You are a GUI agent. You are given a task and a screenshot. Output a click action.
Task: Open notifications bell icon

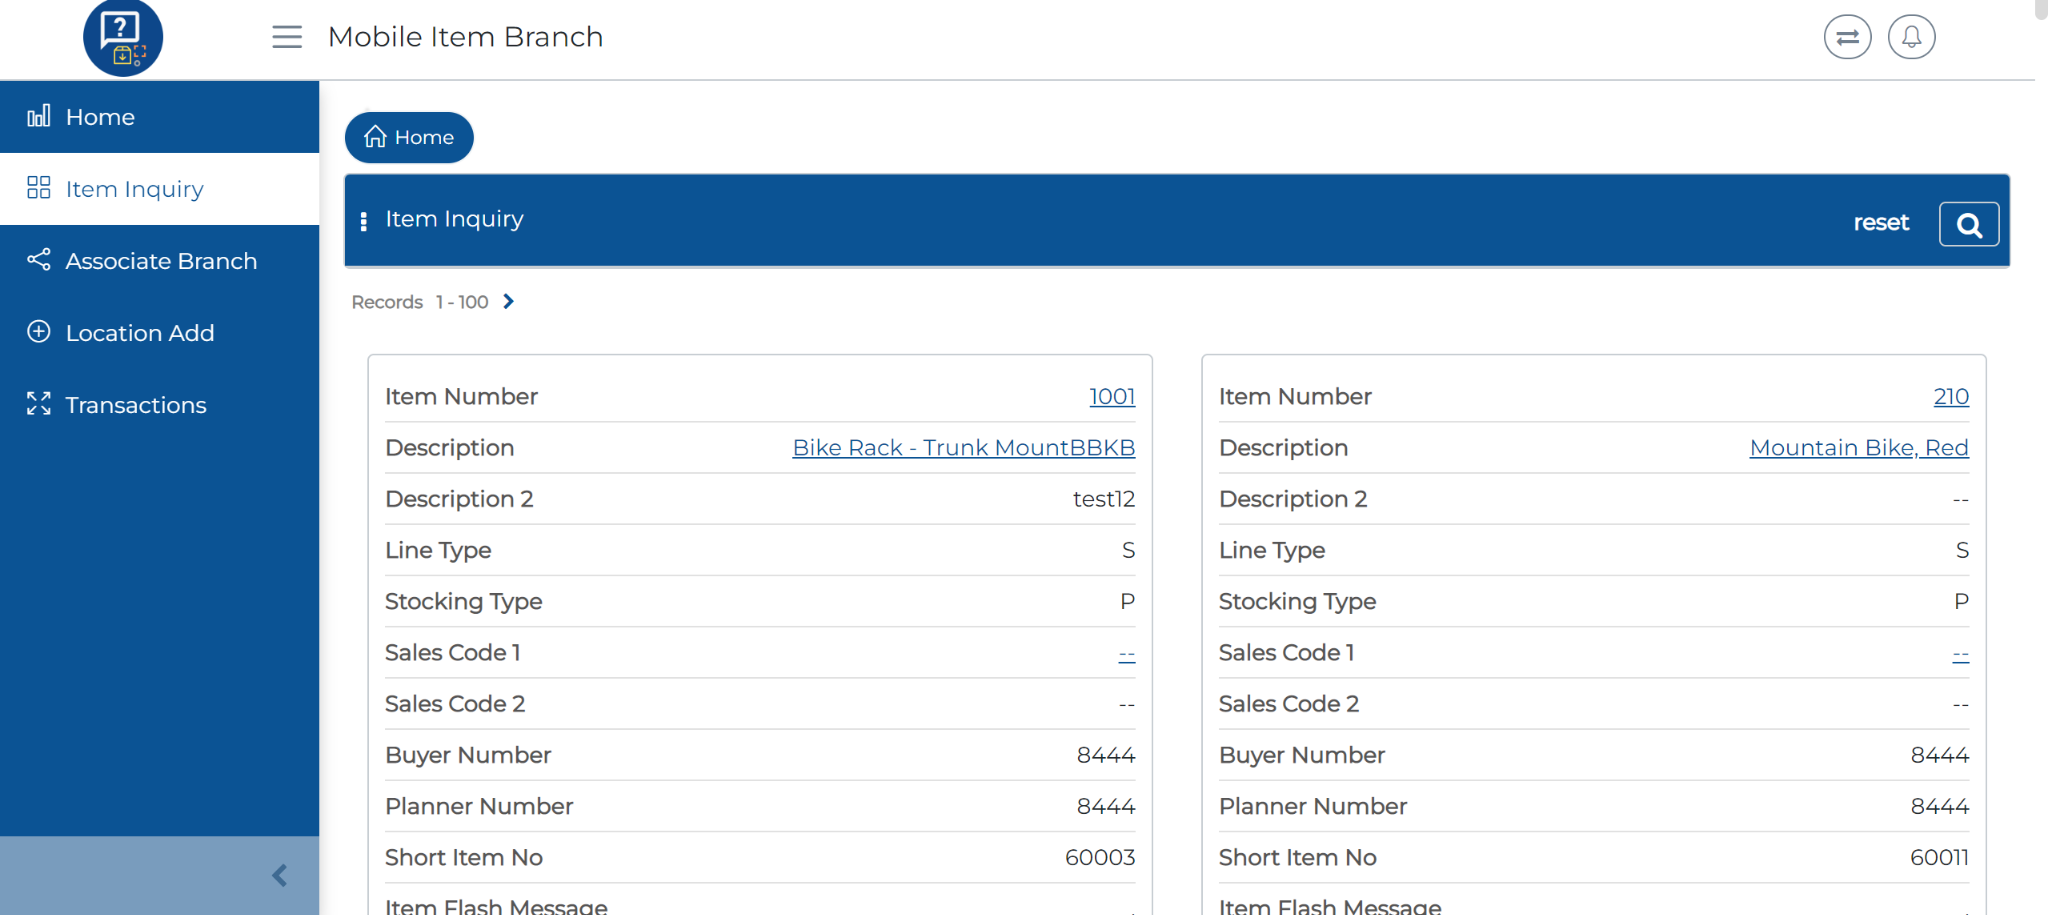pyautogui.click(x=1911, y=37)
